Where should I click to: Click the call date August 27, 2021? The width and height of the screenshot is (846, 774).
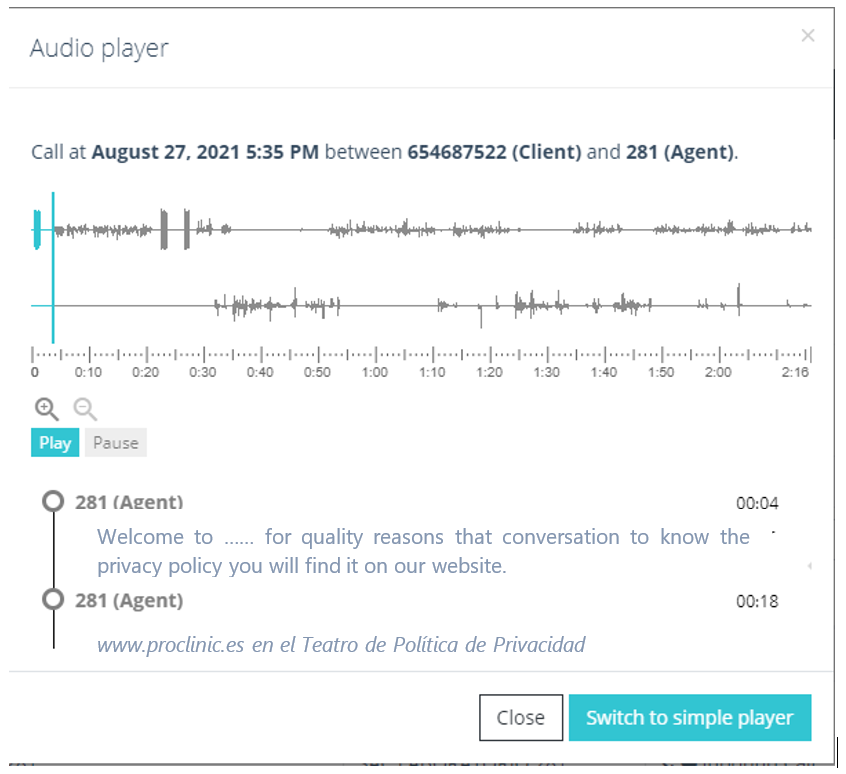click(166, 152)
